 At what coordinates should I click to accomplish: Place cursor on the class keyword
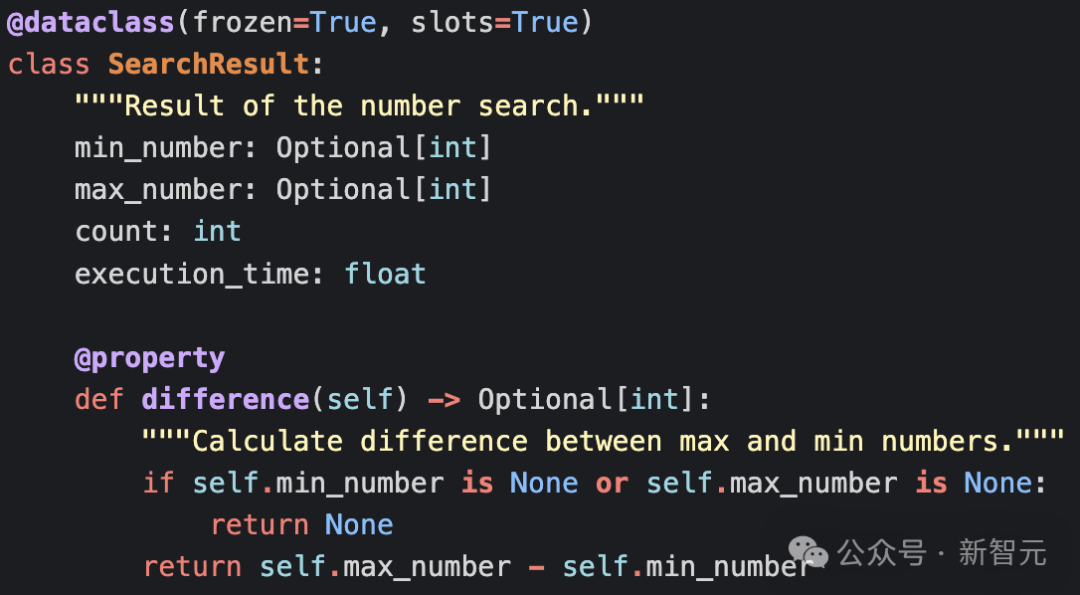(48, 64)
